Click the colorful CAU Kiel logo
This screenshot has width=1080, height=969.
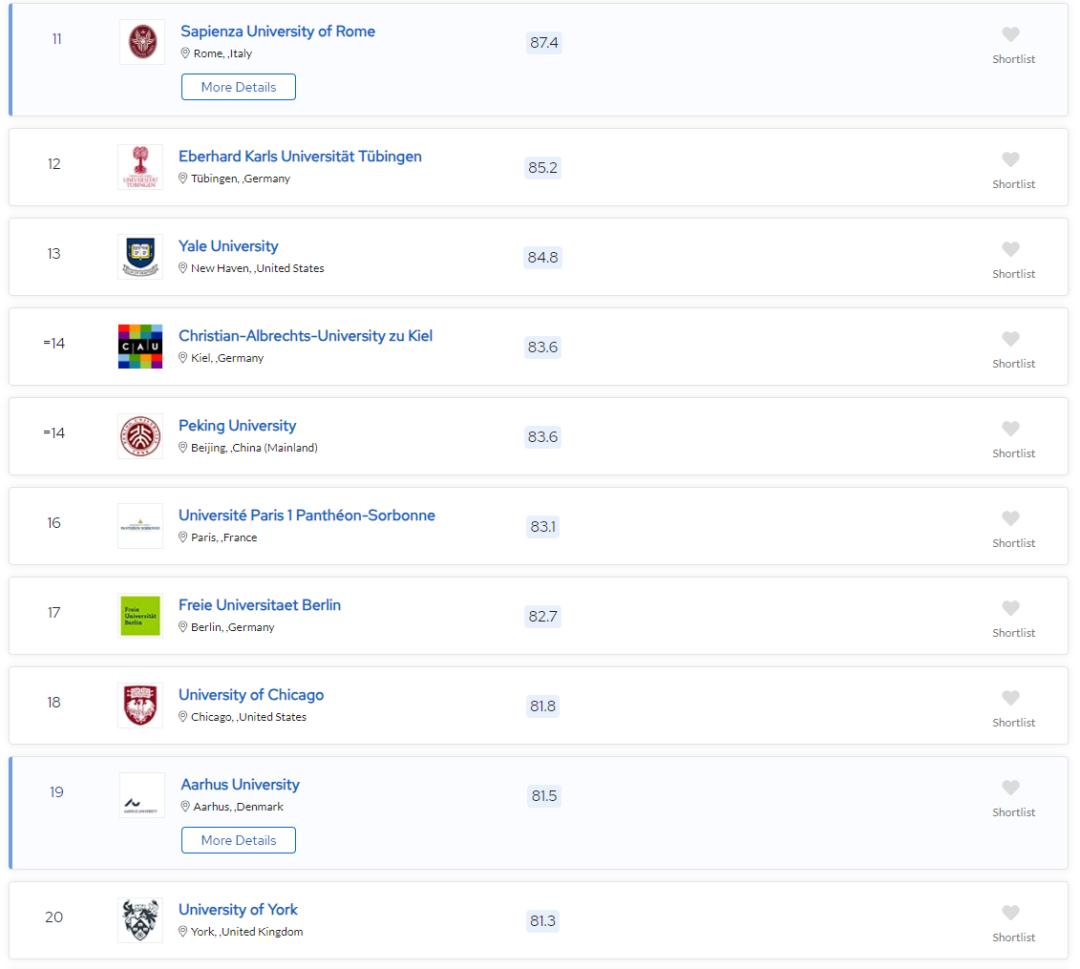(x=139, y=346)
